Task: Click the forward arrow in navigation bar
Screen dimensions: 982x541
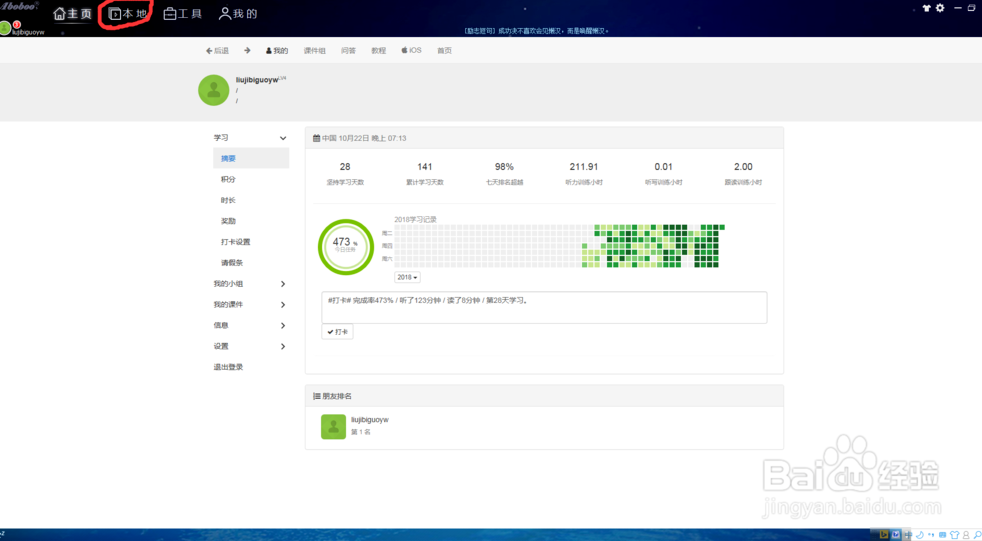Action: click(x=247, y=50)
